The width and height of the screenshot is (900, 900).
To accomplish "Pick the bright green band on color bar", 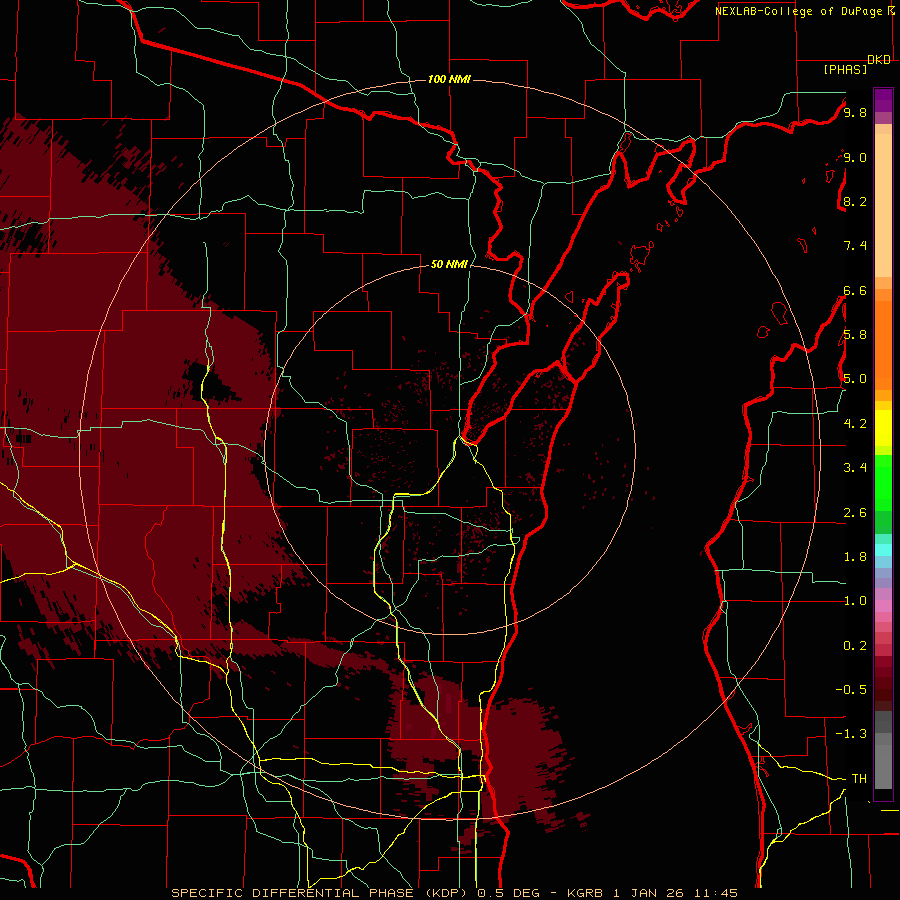I will (x=883, y=484).
